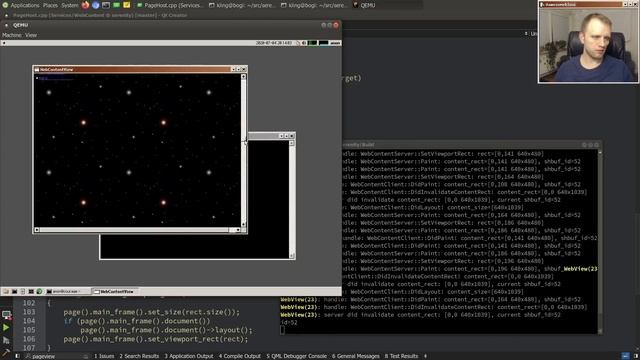Click the Qt Creator Run green arrow
The height and width of the screenshot is (360, 640).
click(6, 327)
